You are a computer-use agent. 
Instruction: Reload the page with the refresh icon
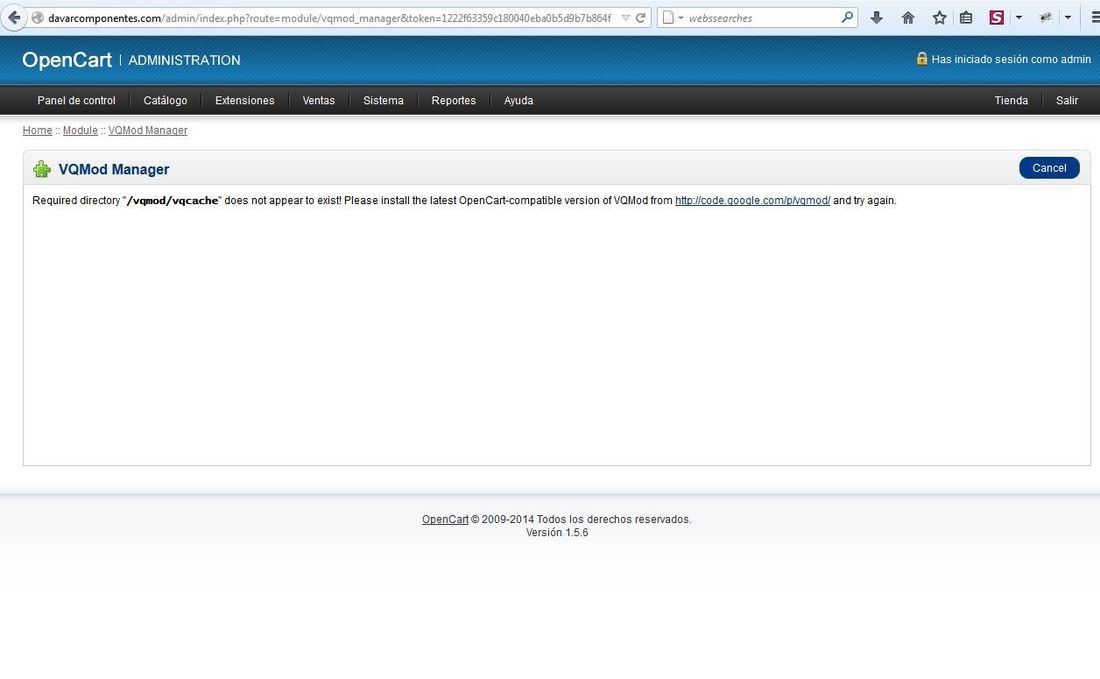point(640,18)
